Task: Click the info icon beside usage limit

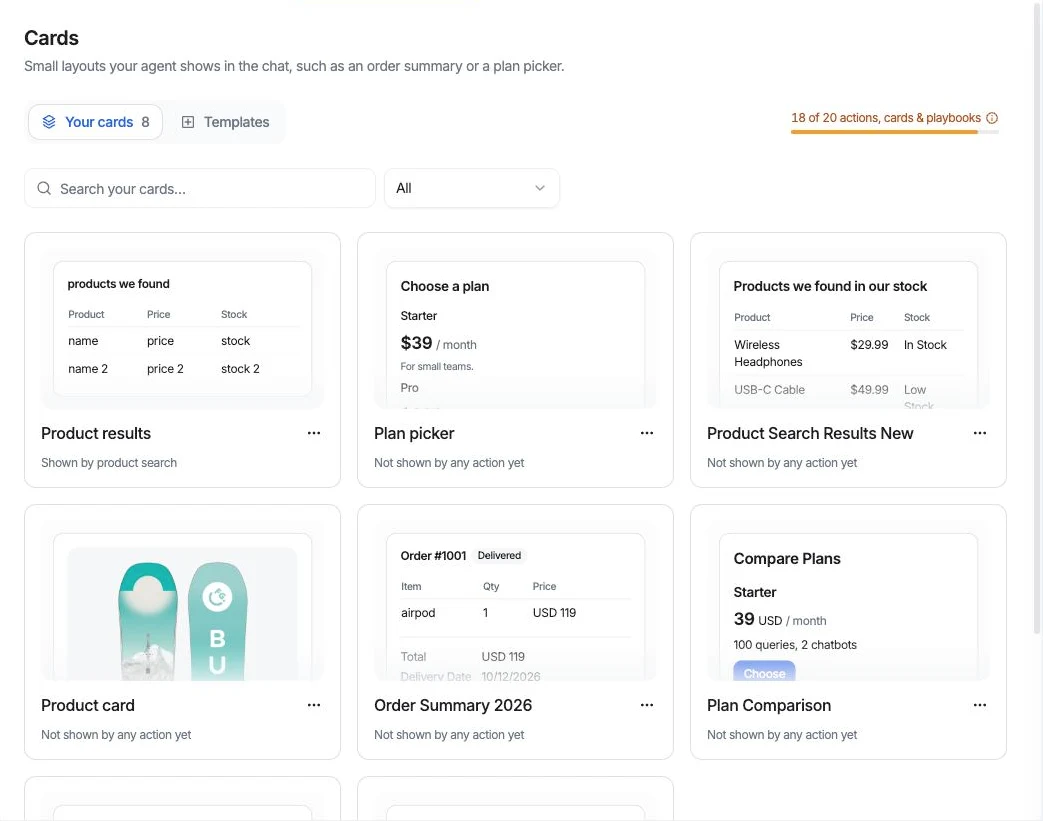Action: 992,118
